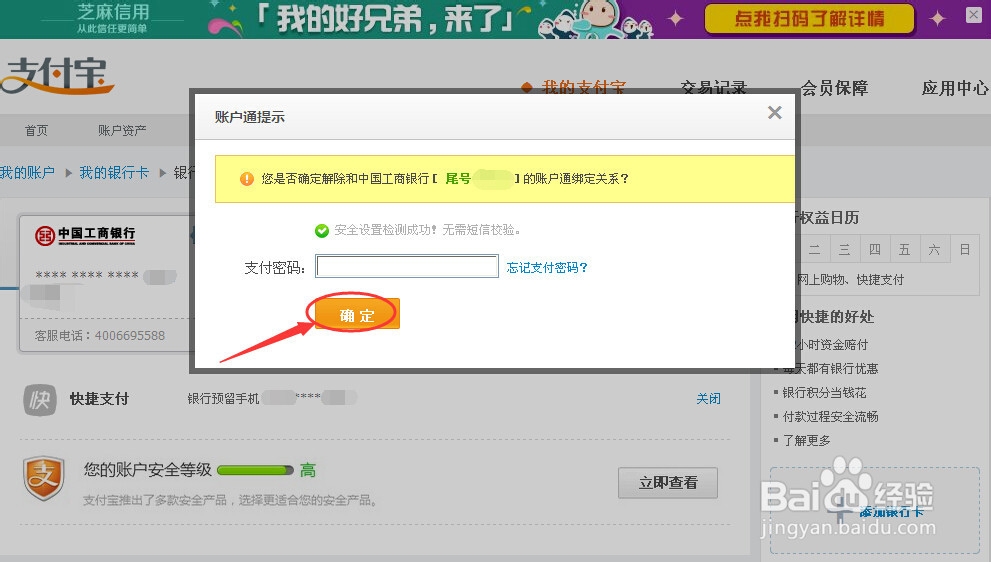The image size is (991, 562).
Task: Click the orange warning icon in dialog
Action: pos(247,179)
